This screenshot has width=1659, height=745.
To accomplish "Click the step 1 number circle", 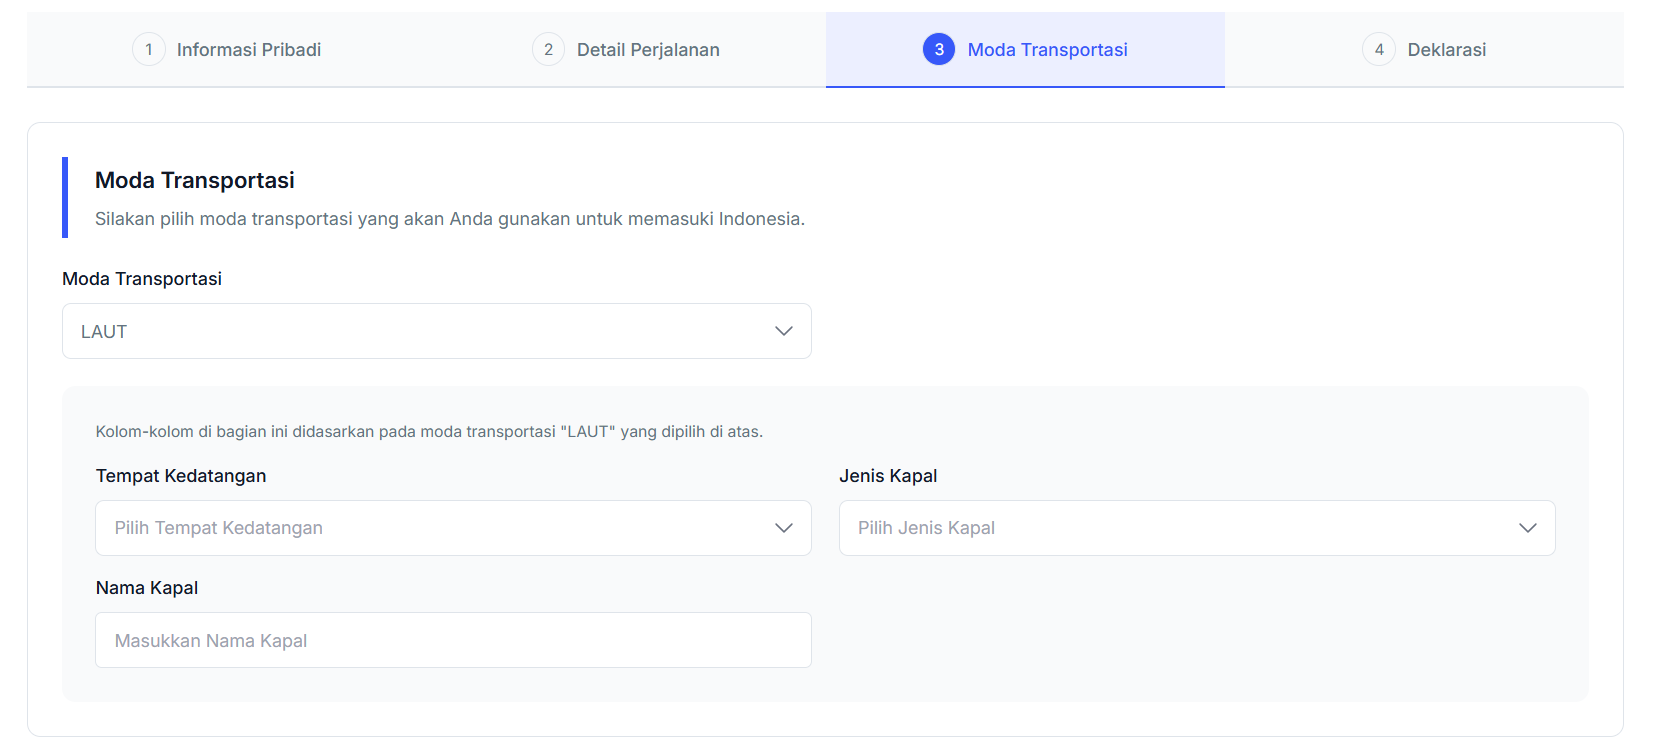I will 149,49.
